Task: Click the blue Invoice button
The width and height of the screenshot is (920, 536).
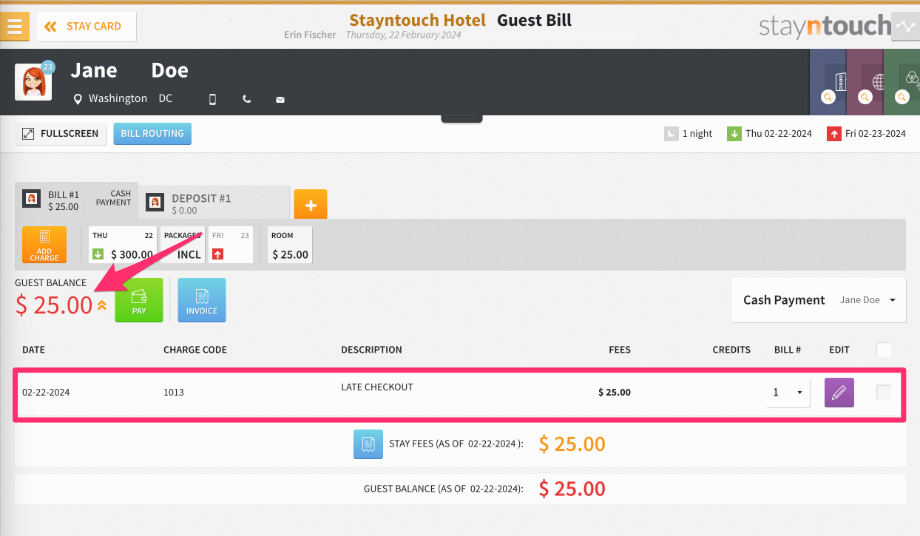Action: [202, 300]
